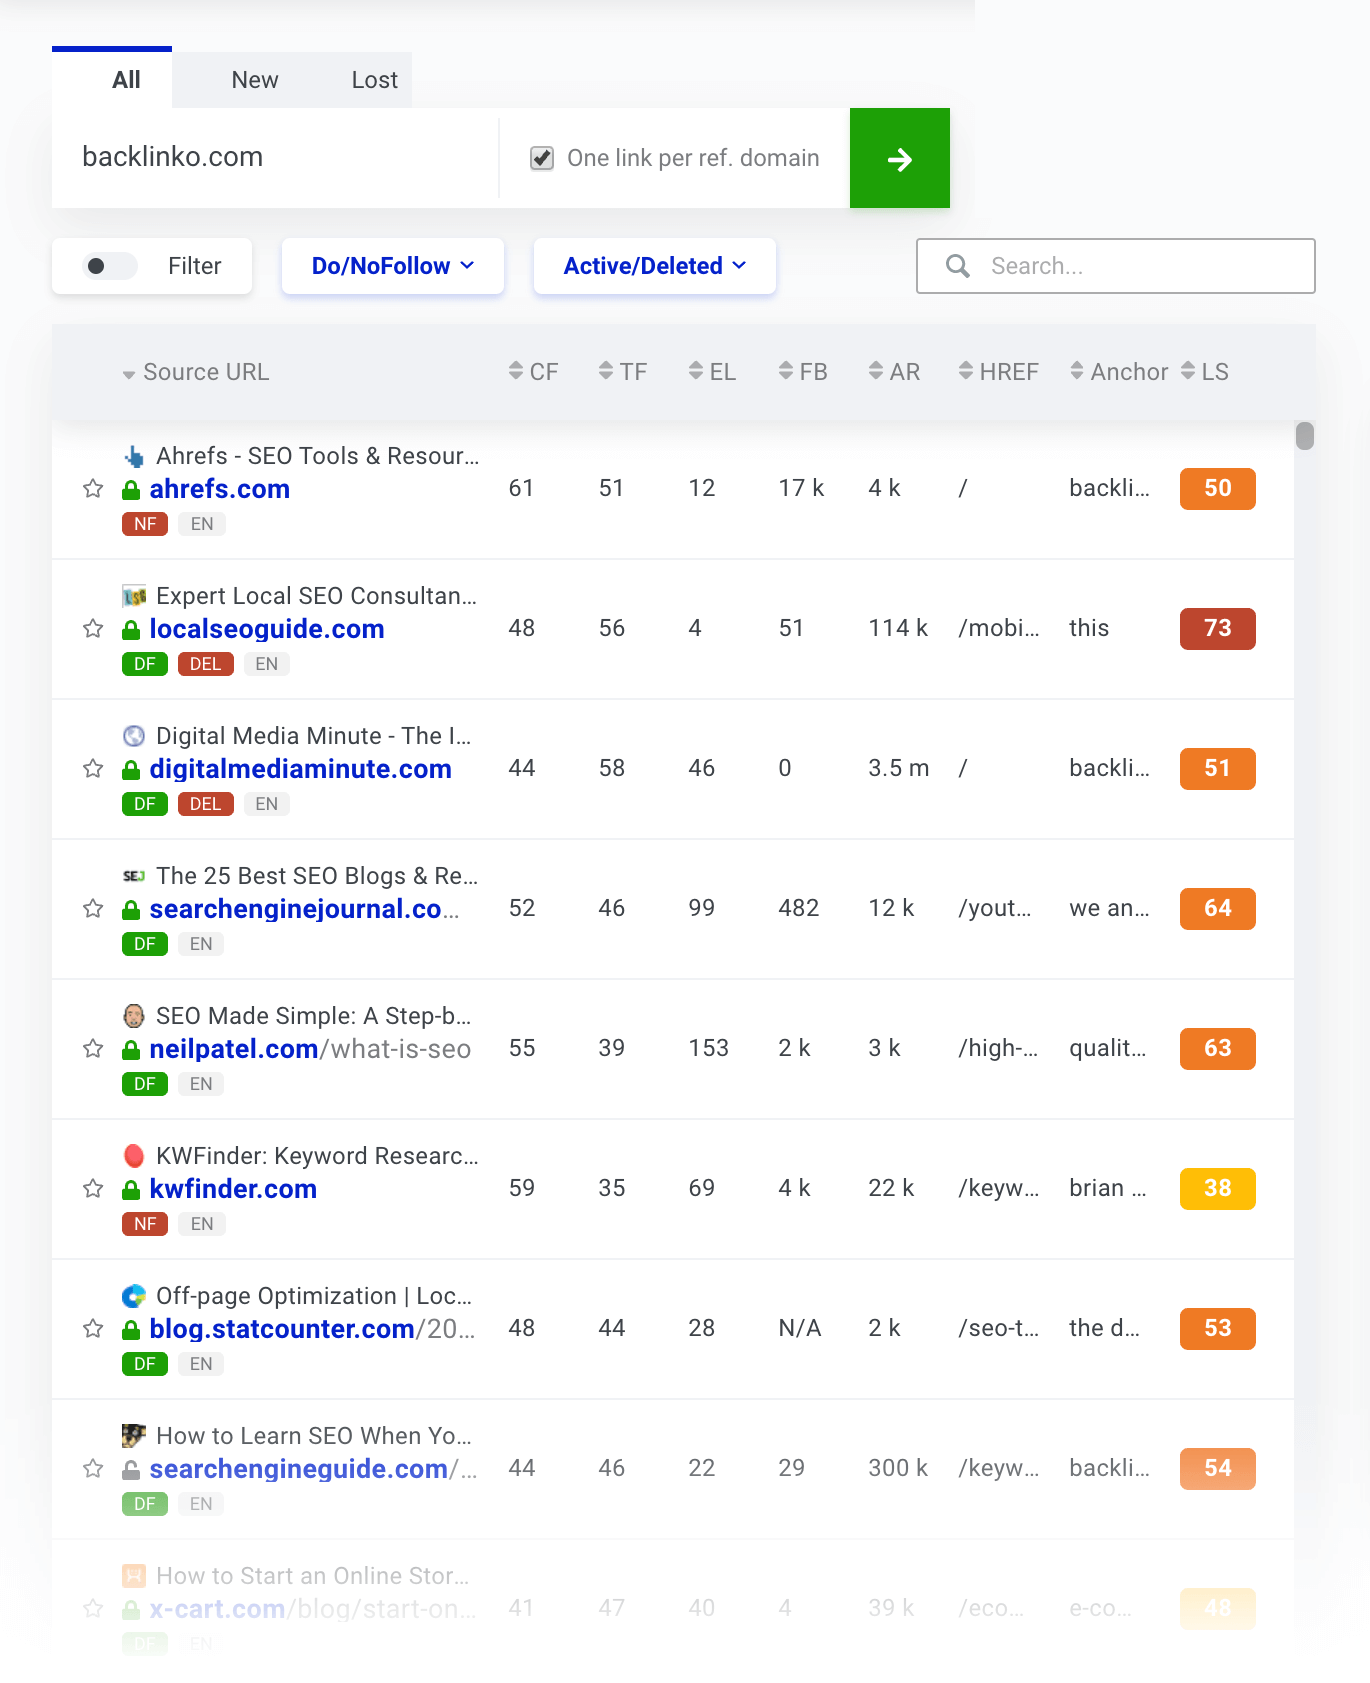Click the KWFinder red favicon
Viewport: 1370px width, 1683px height.
[134, 1156]
